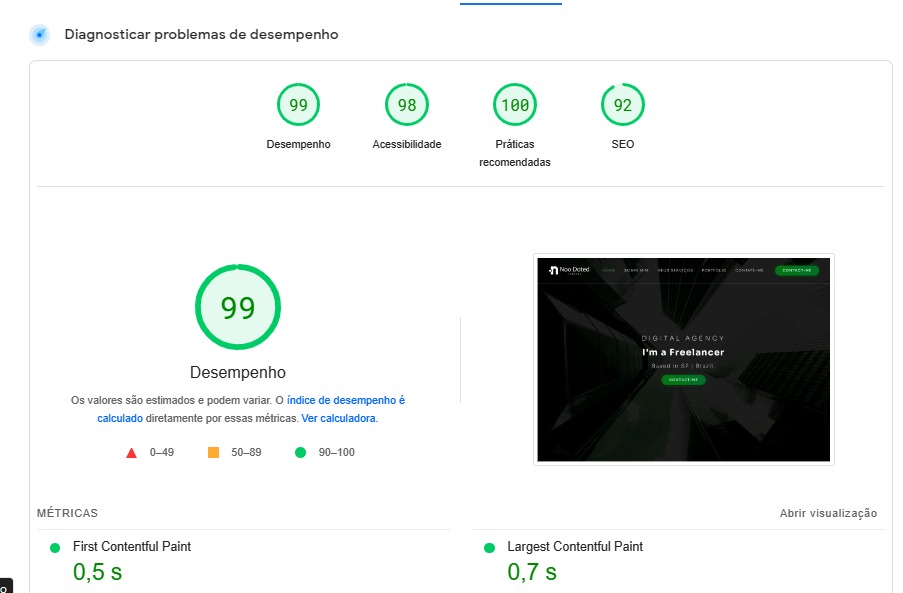903x593 pixels.
Task: Click the green circle 90–100 legend icon
Action: 300,453
